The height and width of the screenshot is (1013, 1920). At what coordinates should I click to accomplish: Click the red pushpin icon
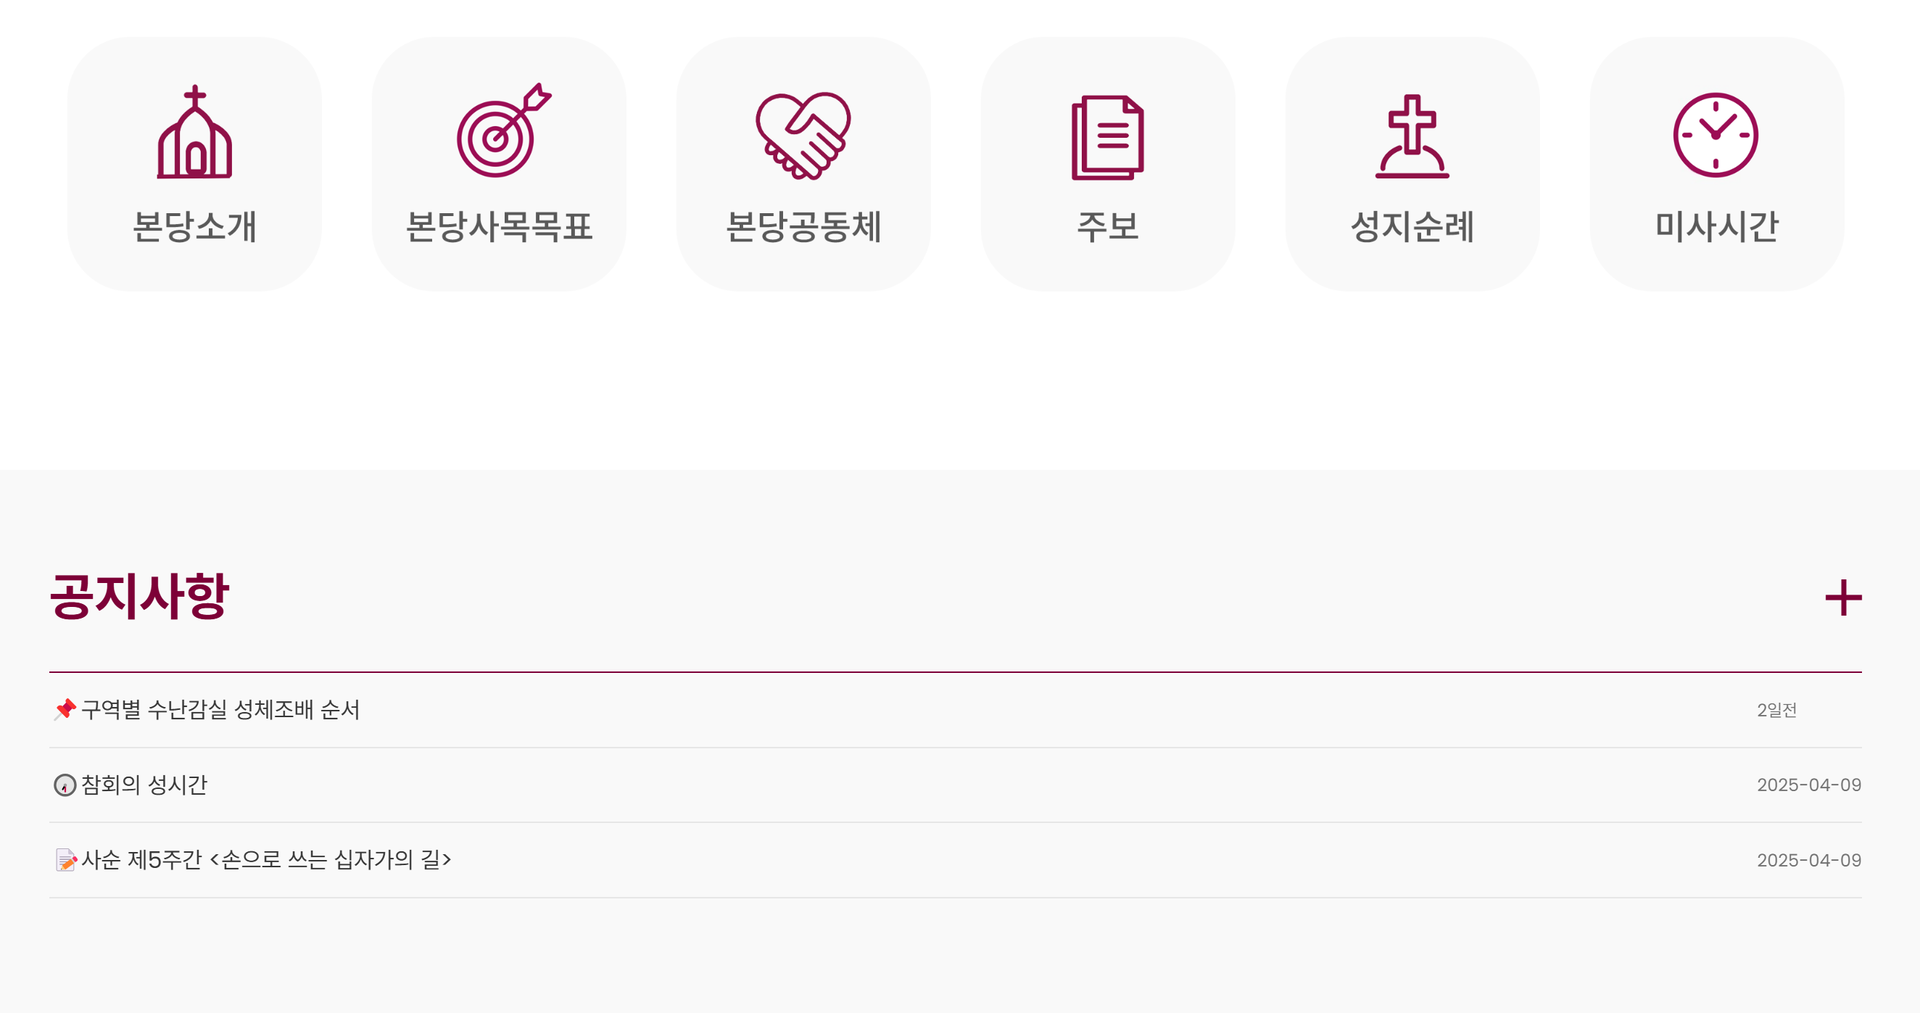tap(65, 710)
